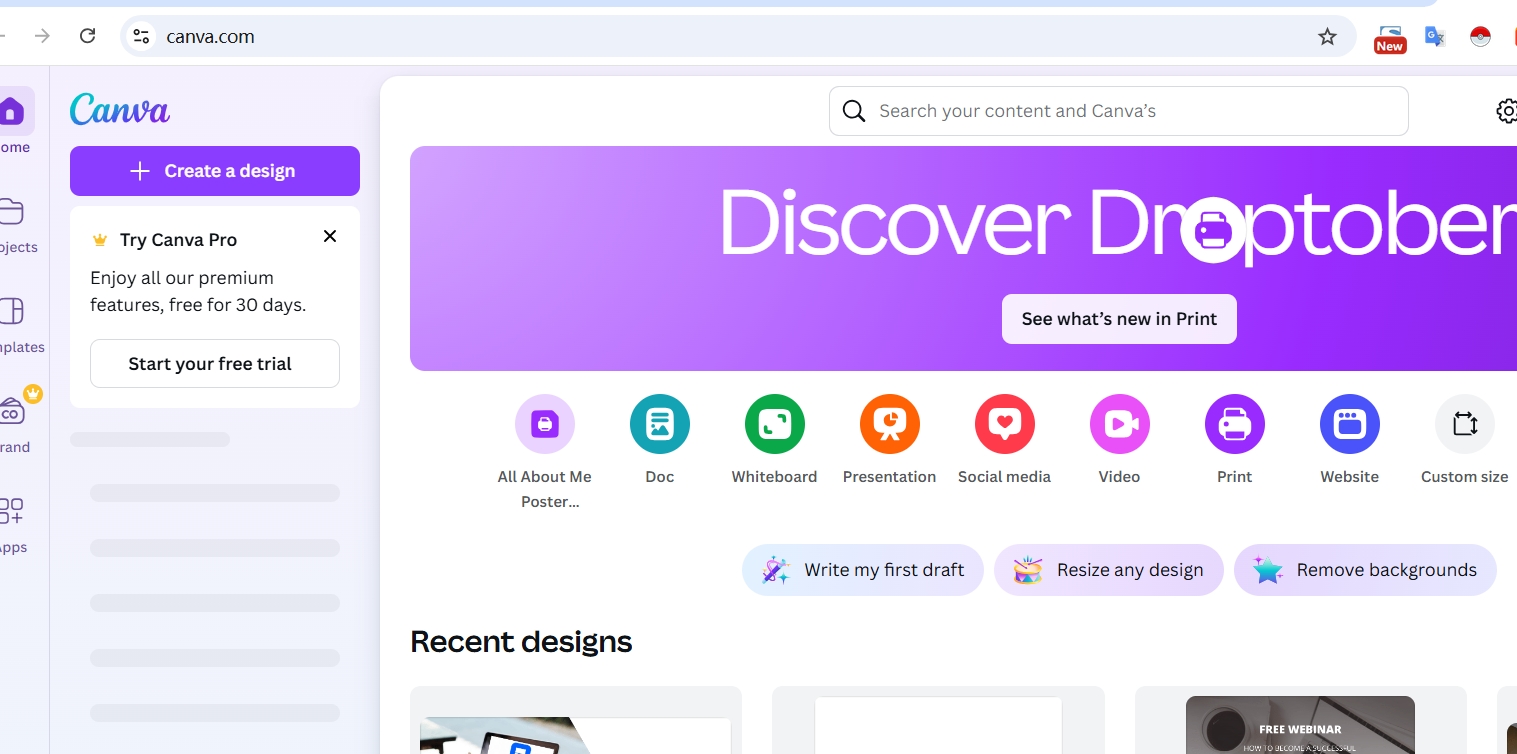Click the canva.com address bar URL

tap(210, 37)
